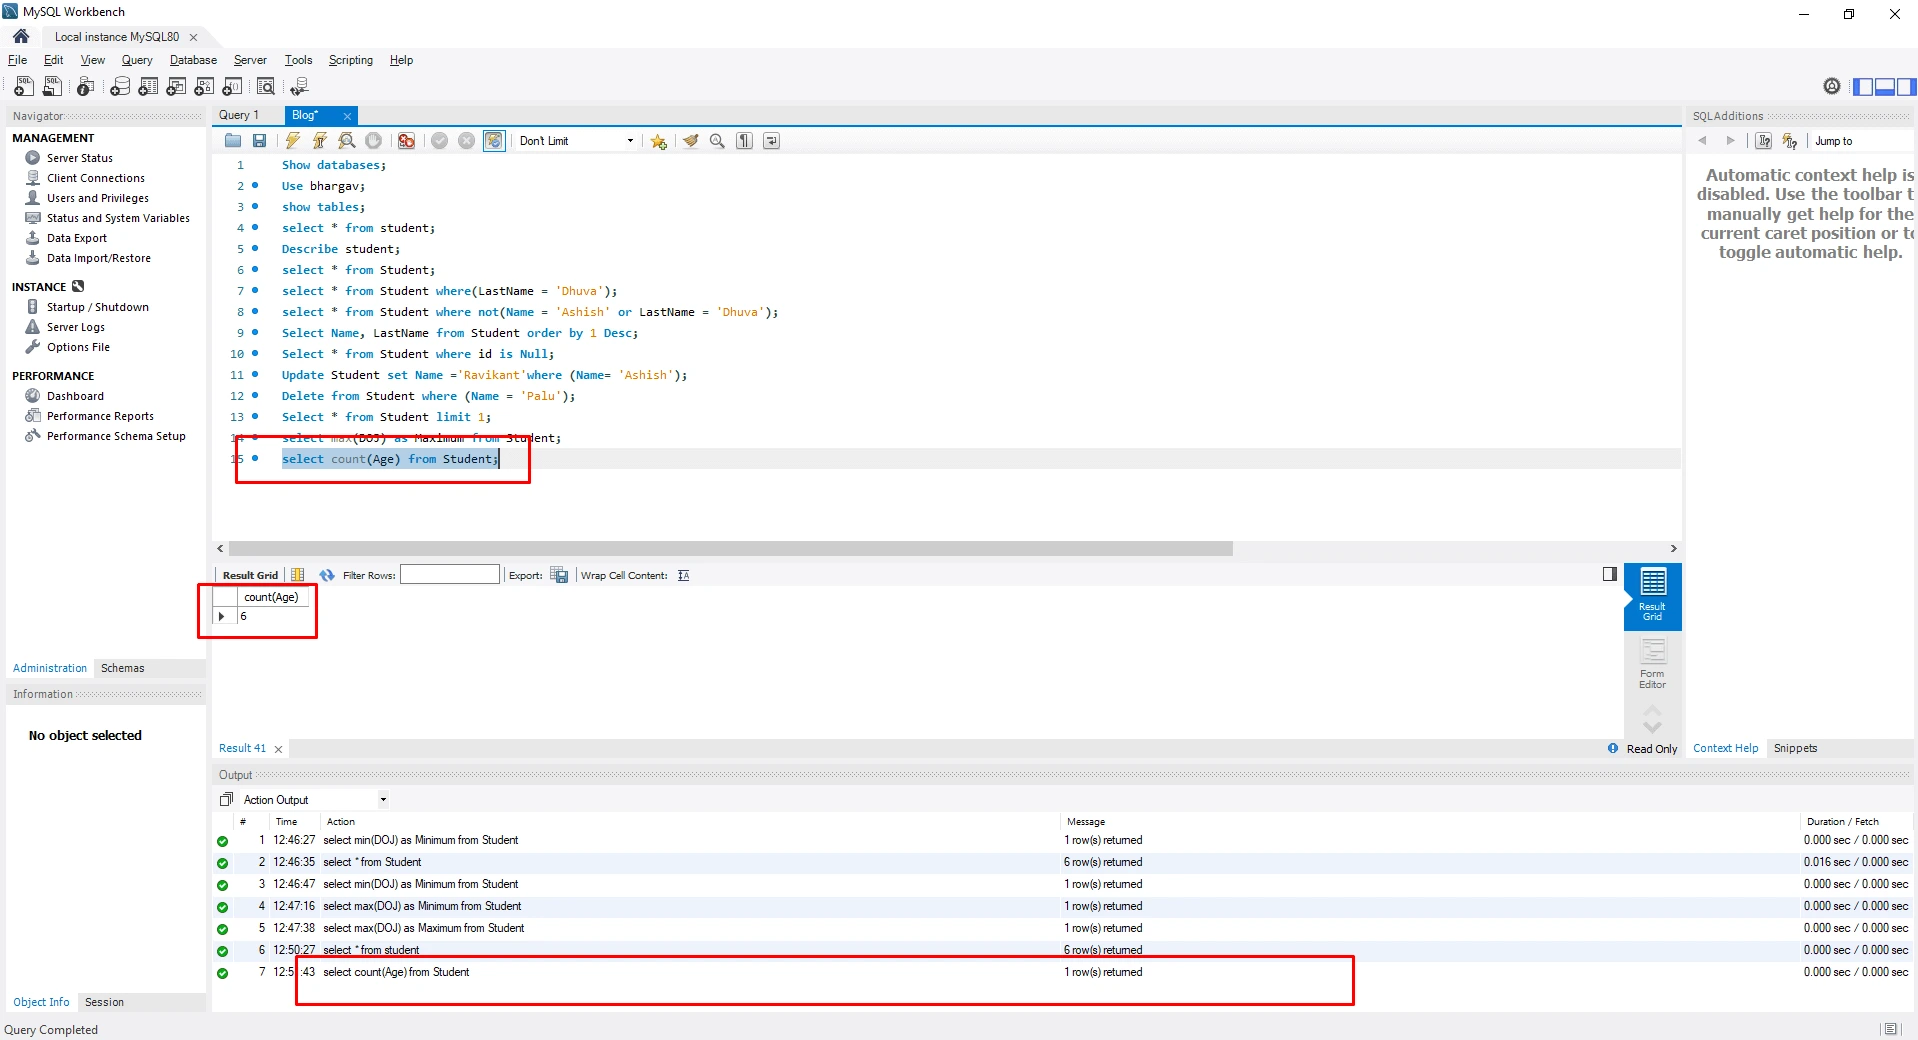1918x1040 pixels.
Task: Switch to the Schemas tab
Action: coord(122,668)
